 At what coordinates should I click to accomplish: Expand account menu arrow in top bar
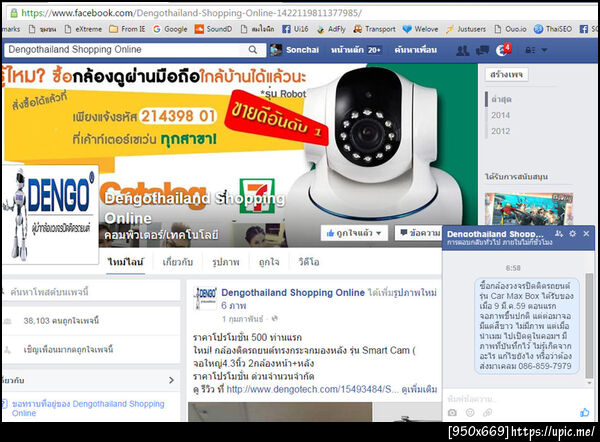[544, 50]
